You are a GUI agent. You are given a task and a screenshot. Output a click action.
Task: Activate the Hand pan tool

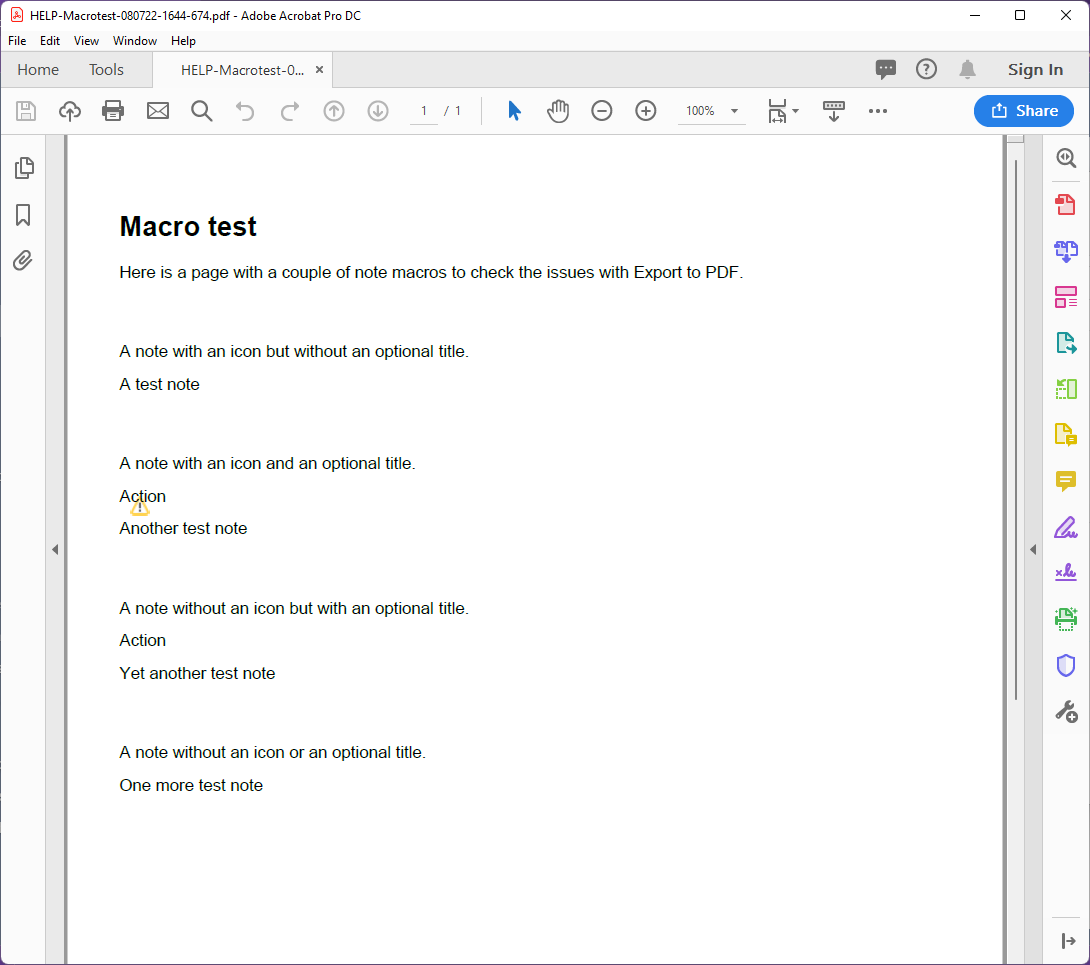tap(558, 111)
